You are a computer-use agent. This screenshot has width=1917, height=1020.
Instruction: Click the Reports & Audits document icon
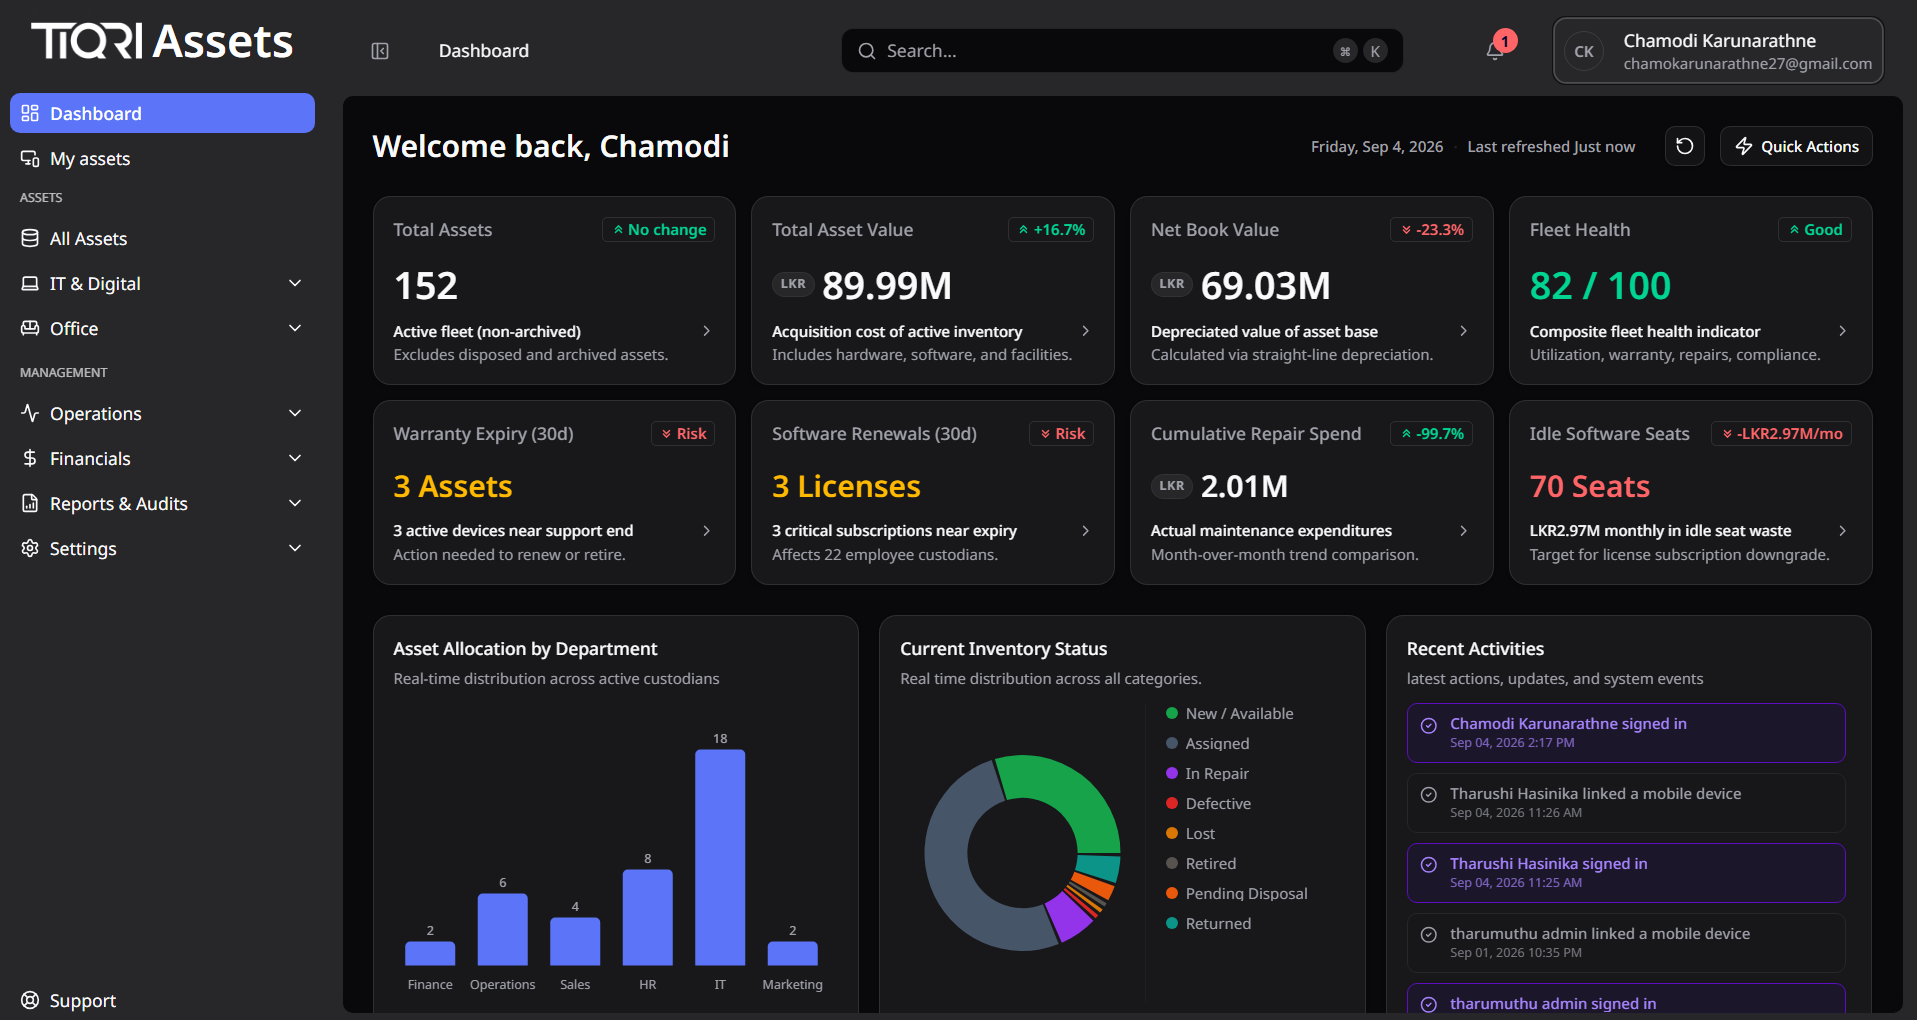(30, 503)
